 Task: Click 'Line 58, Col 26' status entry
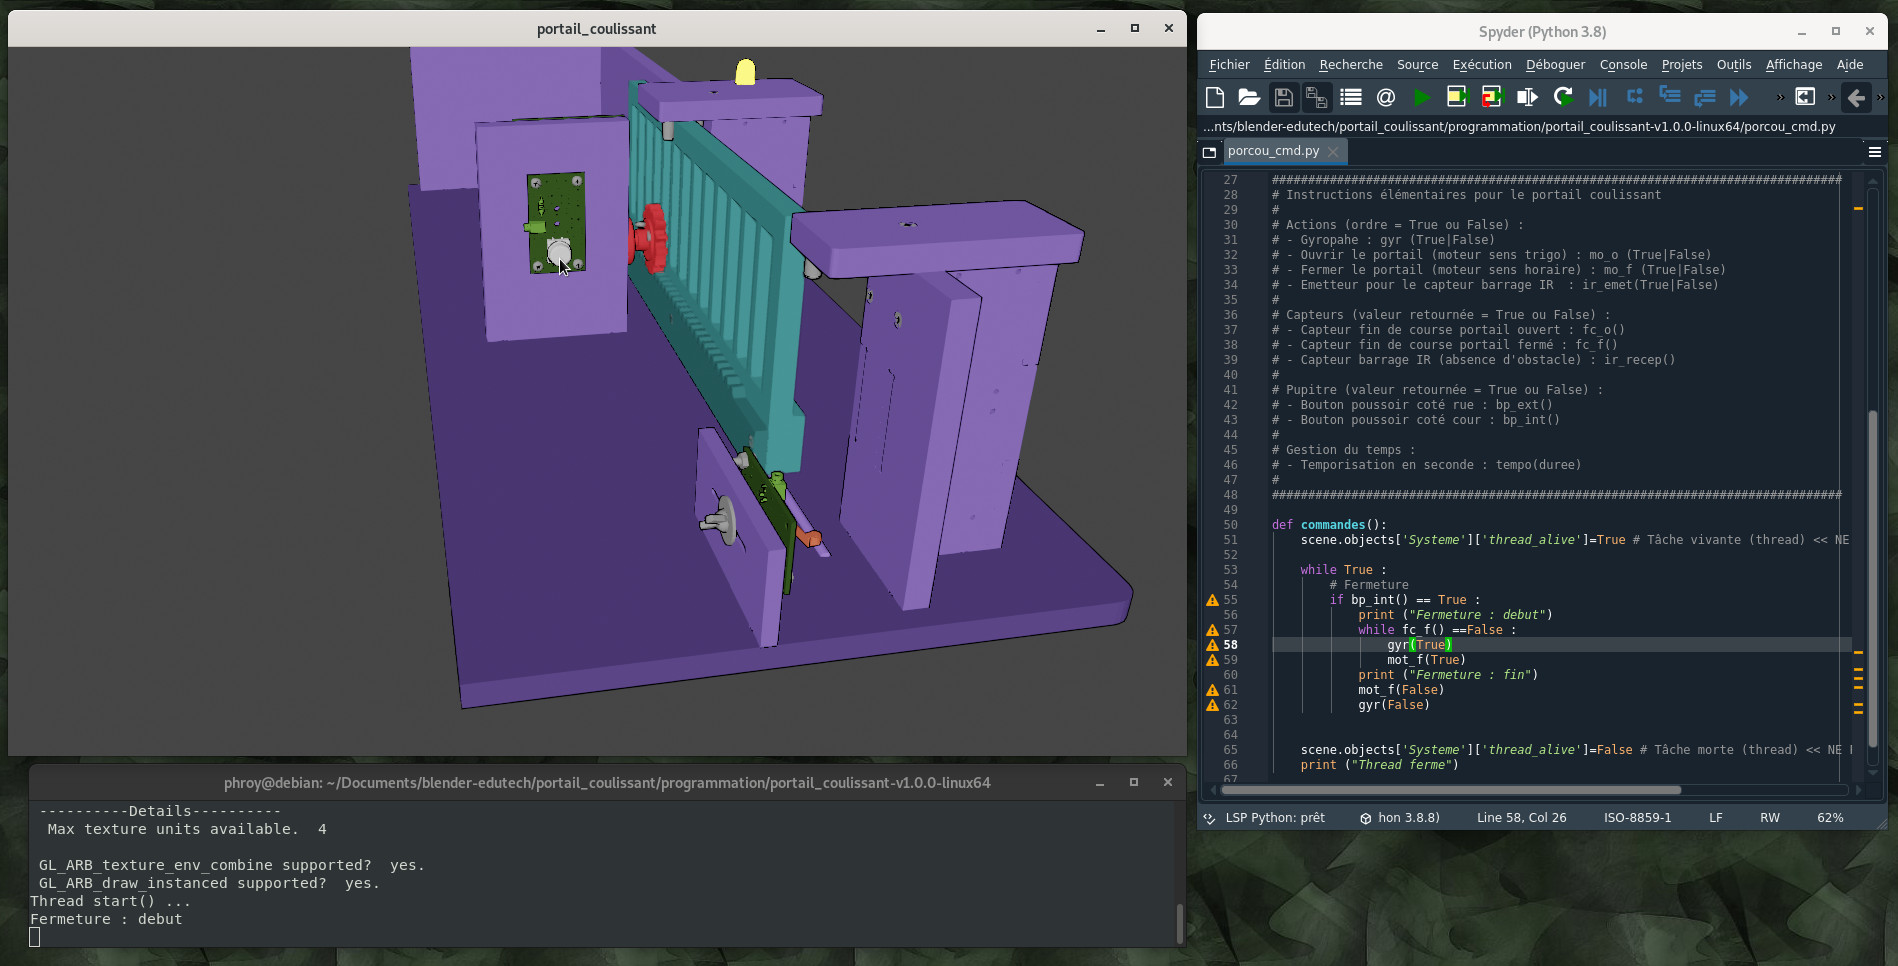coord(1521,817)
